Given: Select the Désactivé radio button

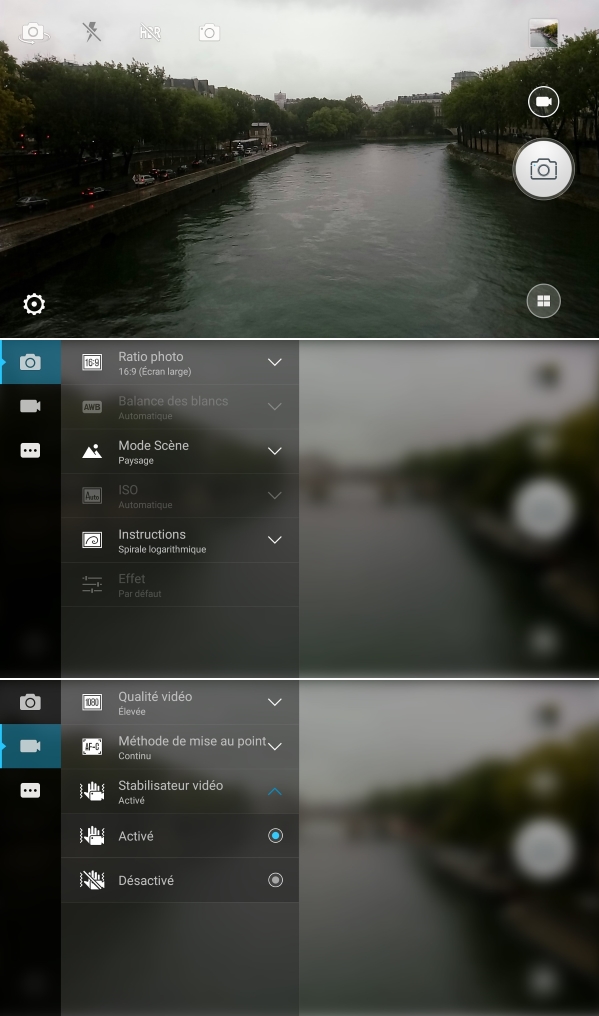Looking at the screenshot, I should coord(276,880).
